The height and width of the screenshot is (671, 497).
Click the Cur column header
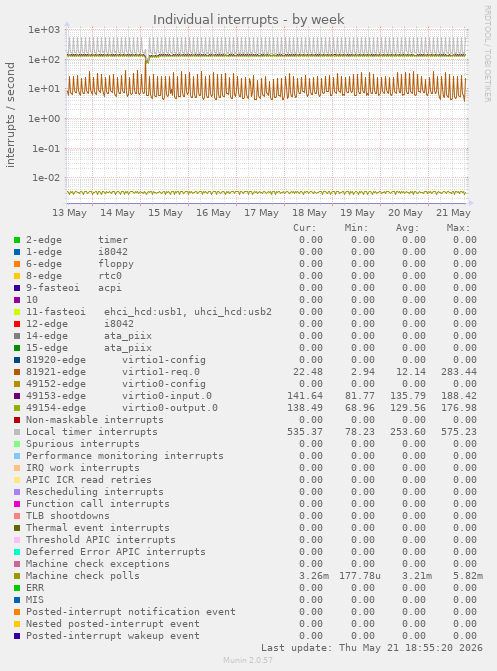(304, 228)
